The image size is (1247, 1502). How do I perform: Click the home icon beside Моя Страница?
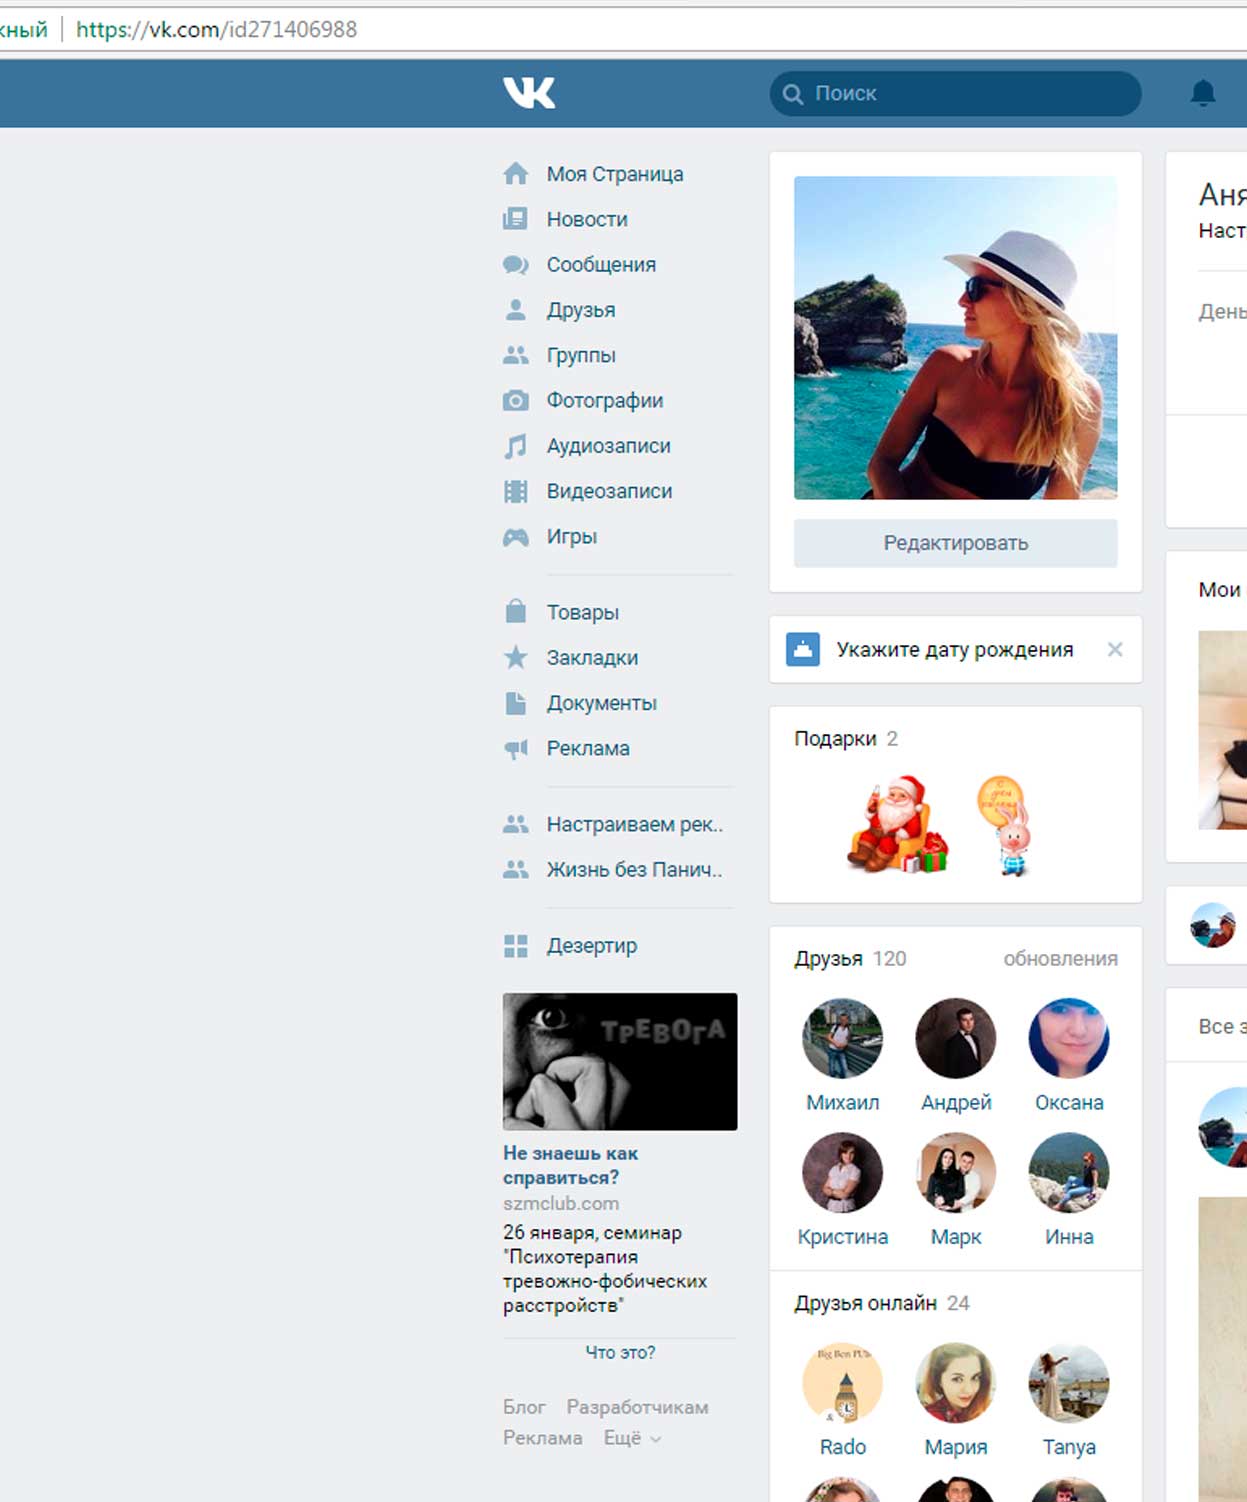click(x=516, y=174)
